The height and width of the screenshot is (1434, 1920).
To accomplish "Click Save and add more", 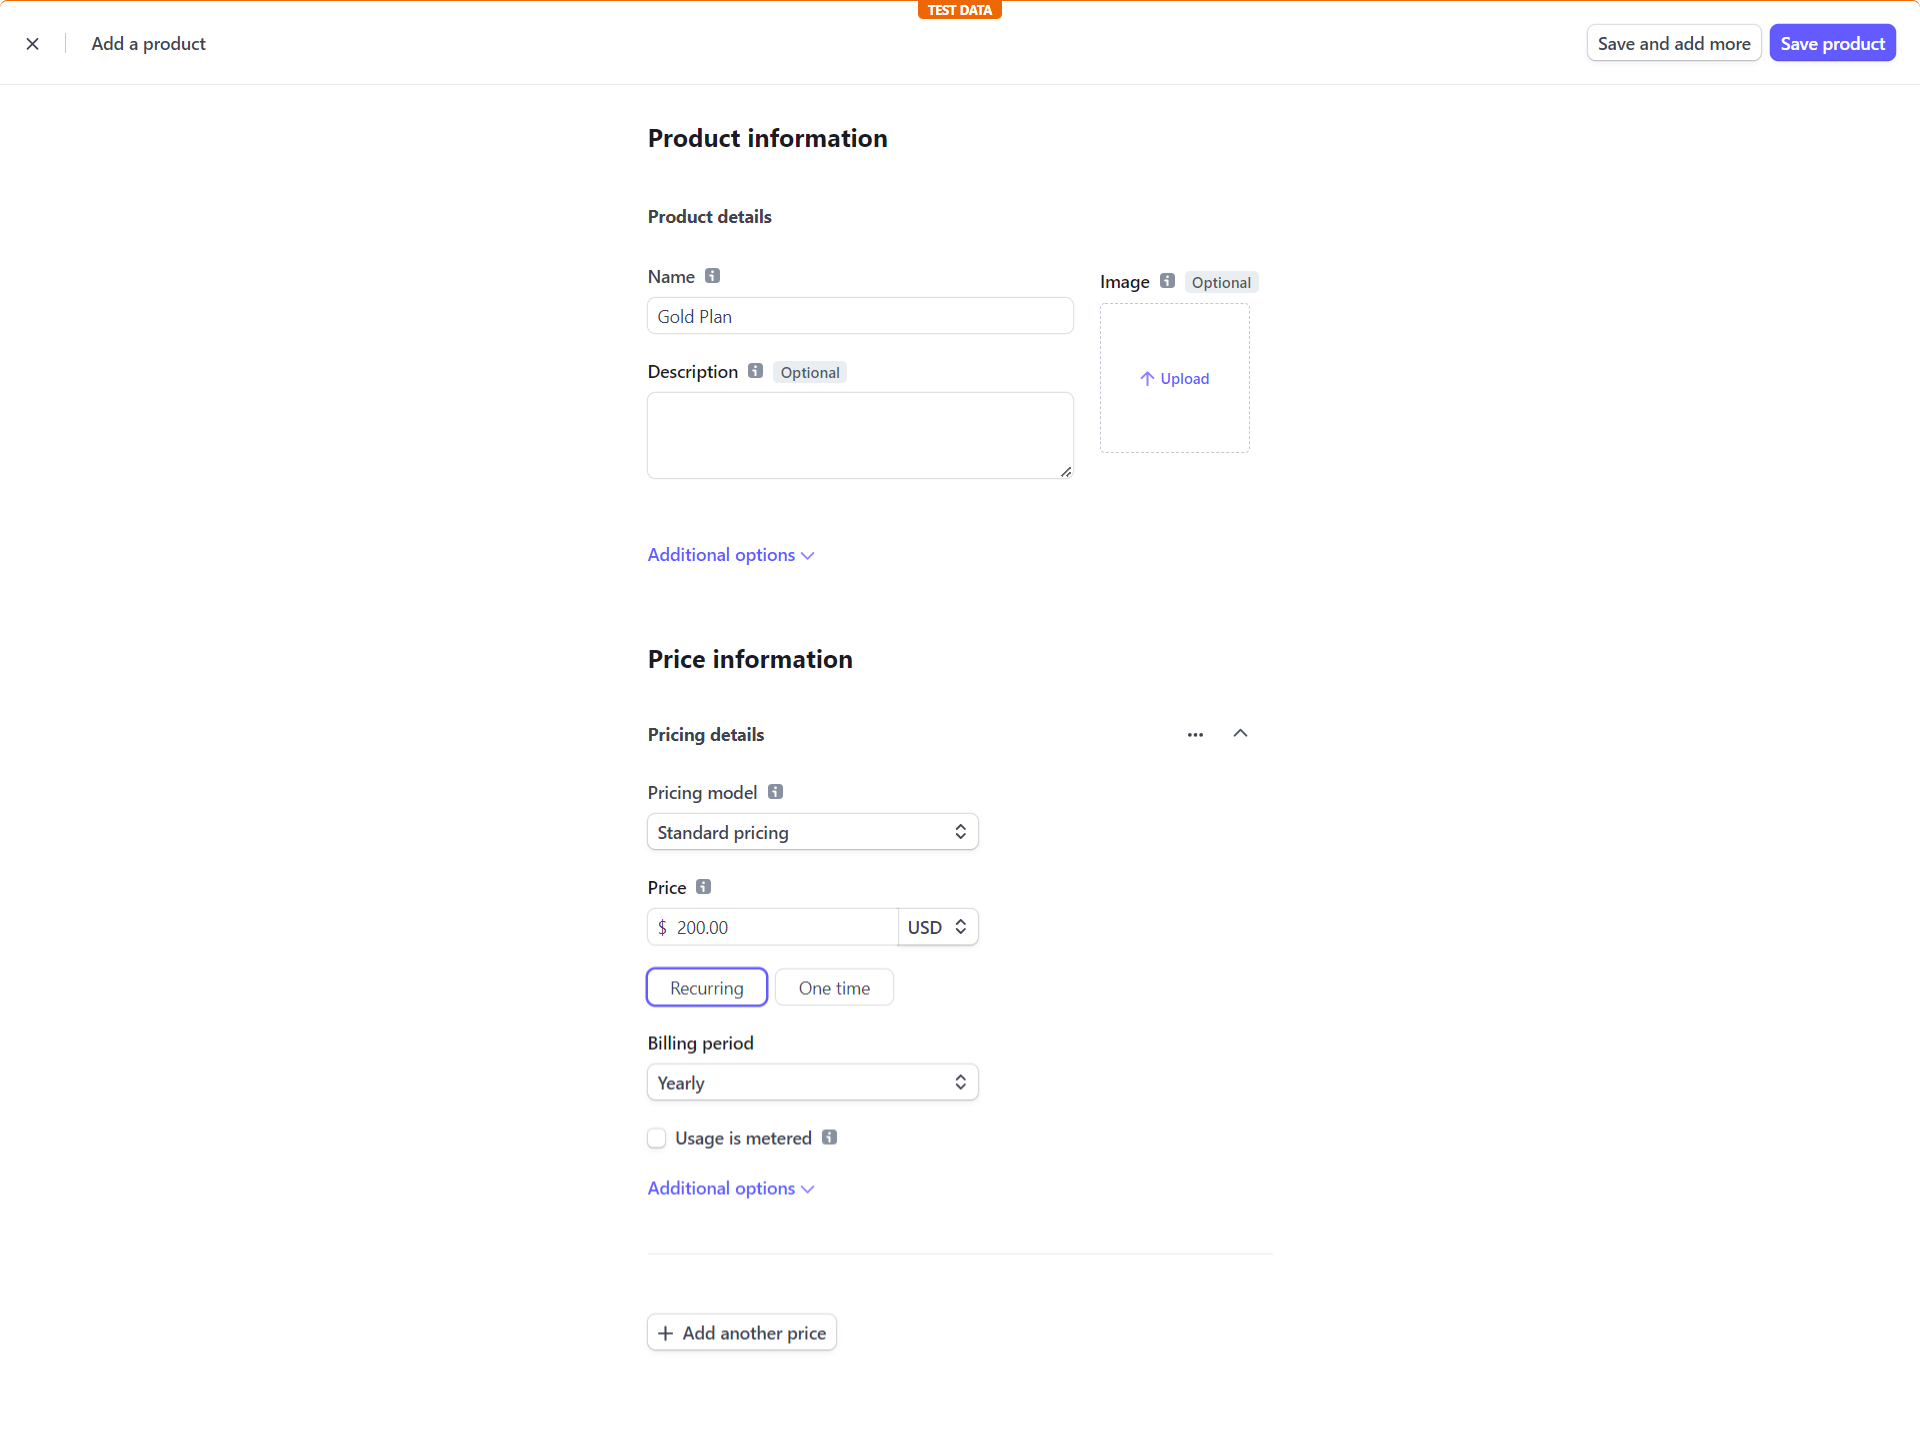I will point(1674,44).
